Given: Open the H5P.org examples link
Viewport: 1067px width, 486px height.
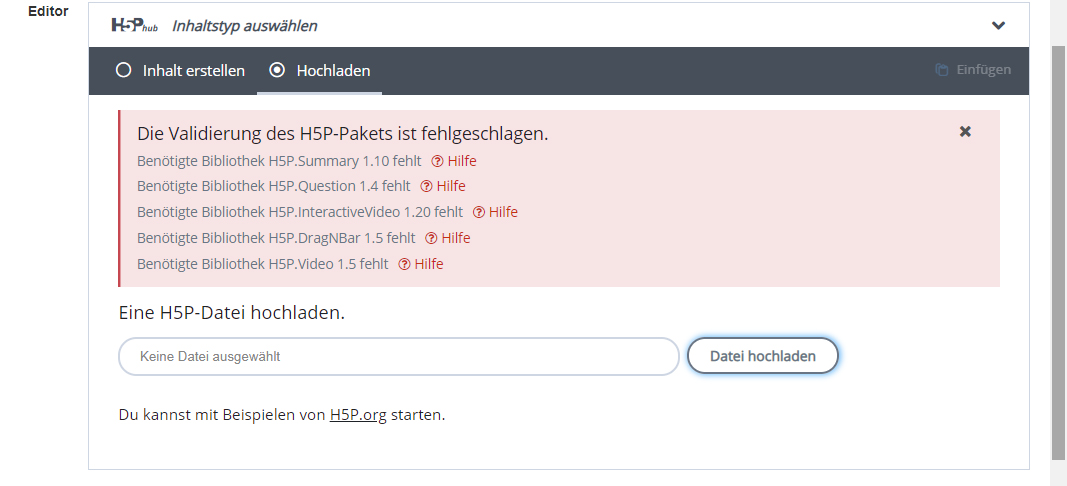Looking at the screenshot, I should coord(358,415).
